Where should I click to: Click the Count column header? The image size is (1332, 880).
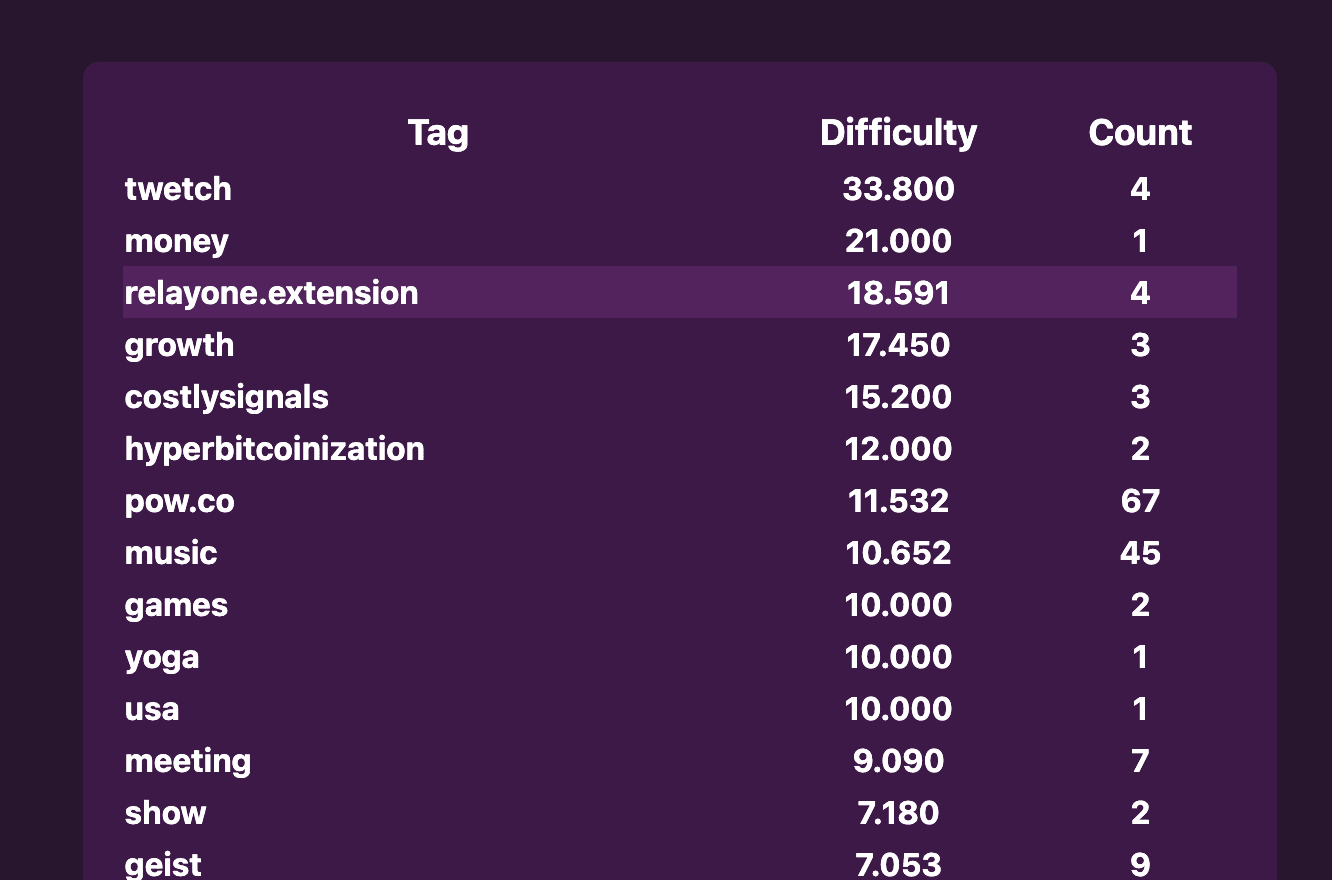coord(1140,133)
